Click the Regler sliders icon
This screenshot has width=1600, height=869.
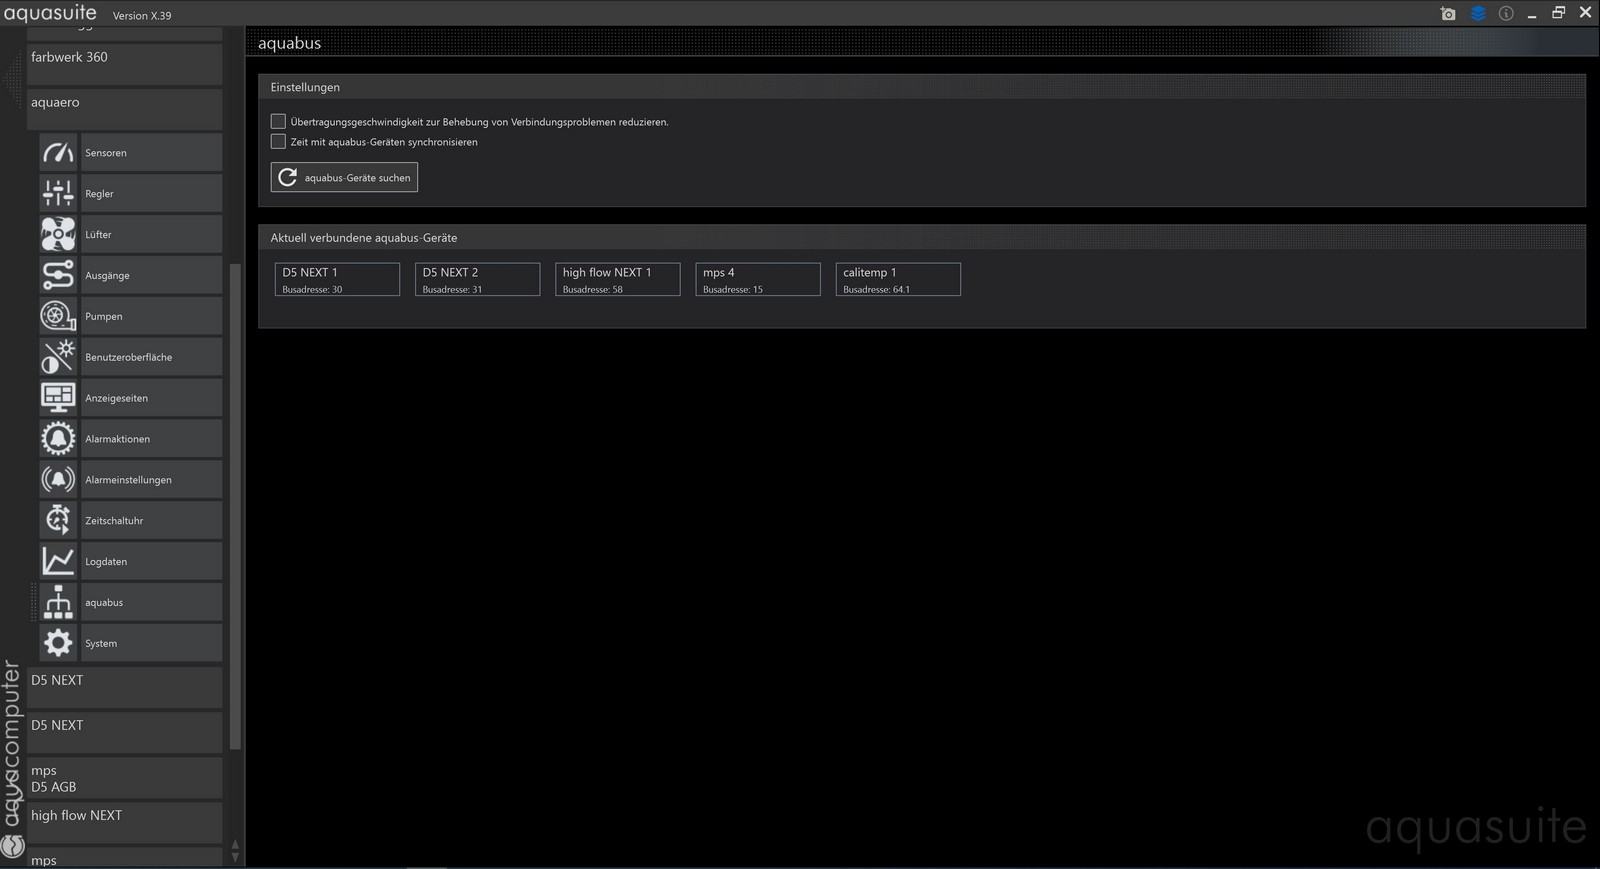pyautogui.click(x=58, y=193)
